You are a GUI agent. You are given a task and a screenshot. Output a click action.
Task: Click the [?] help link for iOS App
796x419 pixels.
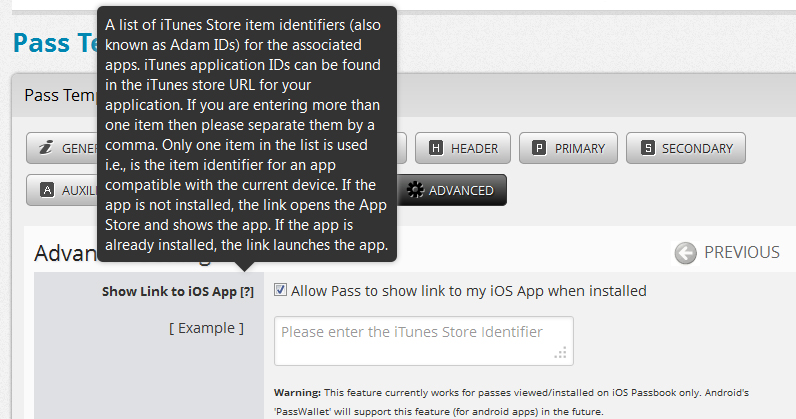tap(247, 292)
